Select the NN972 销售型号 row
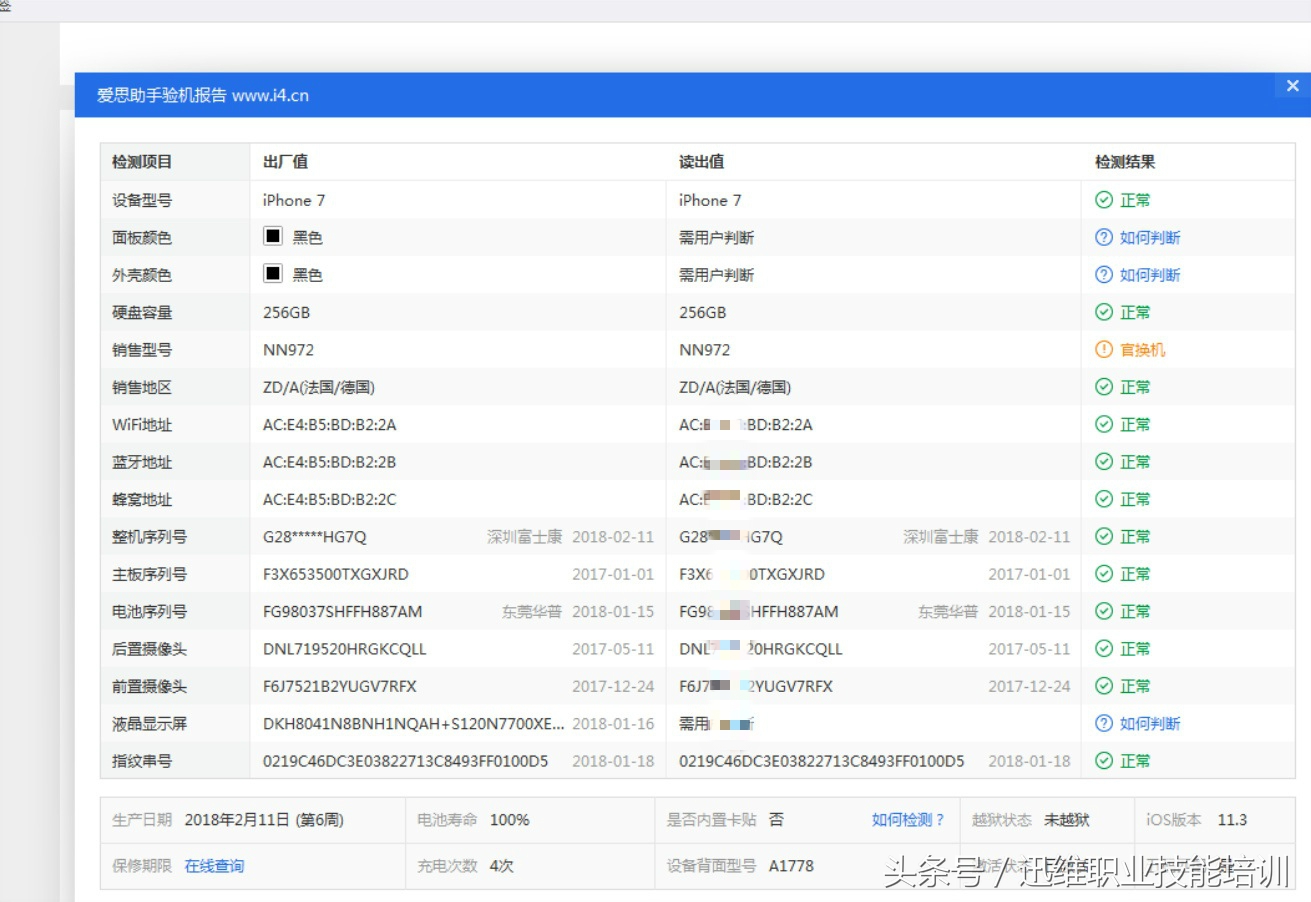1311x902 pixels. 290,349
